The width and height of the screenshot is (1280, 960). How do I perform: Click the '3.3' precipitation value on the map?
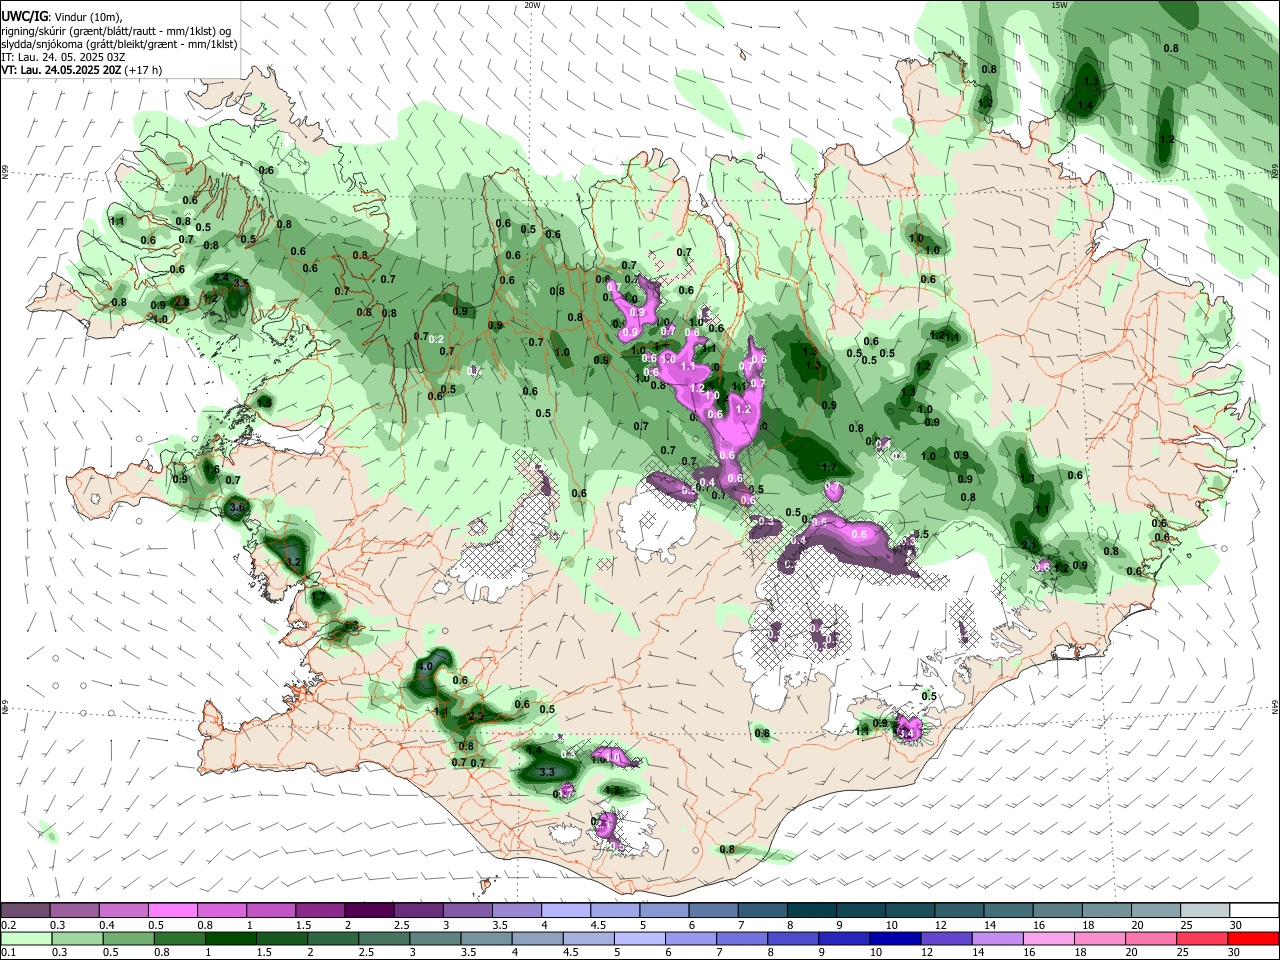(x=547, y=772)
